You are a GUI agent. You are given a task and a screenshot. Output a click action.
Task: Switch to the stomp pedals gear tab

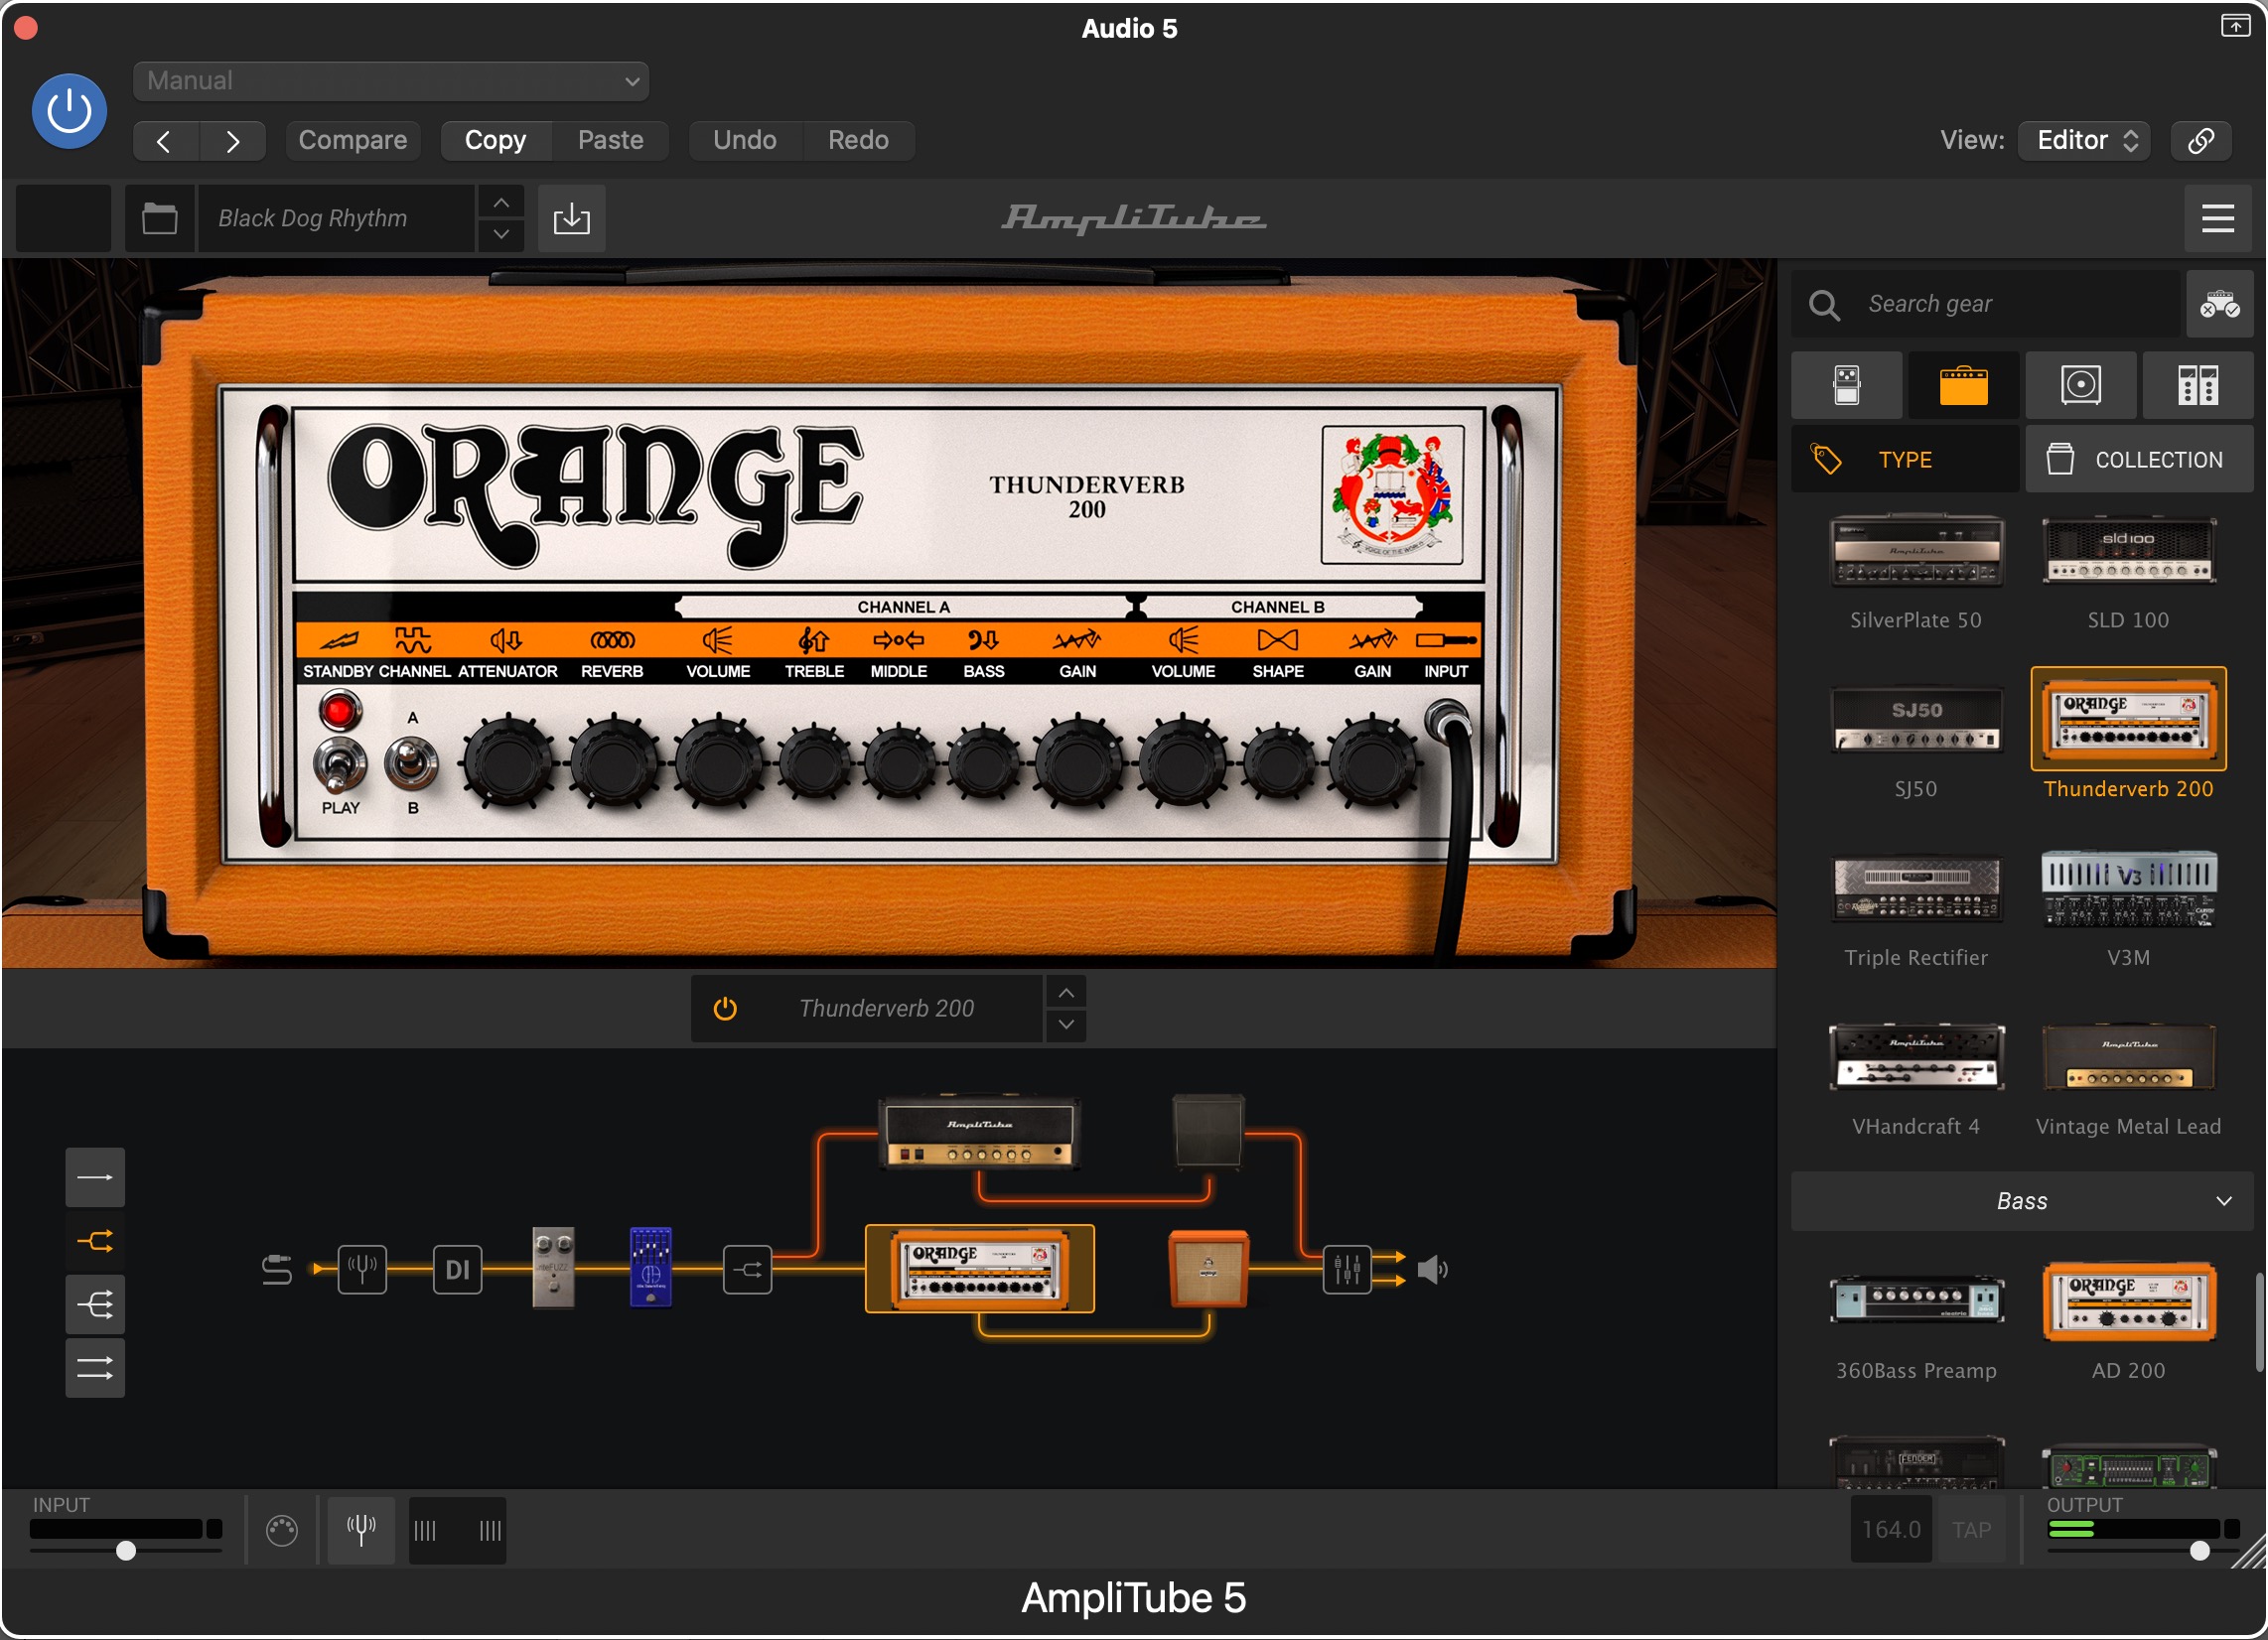coord(1847,385)
